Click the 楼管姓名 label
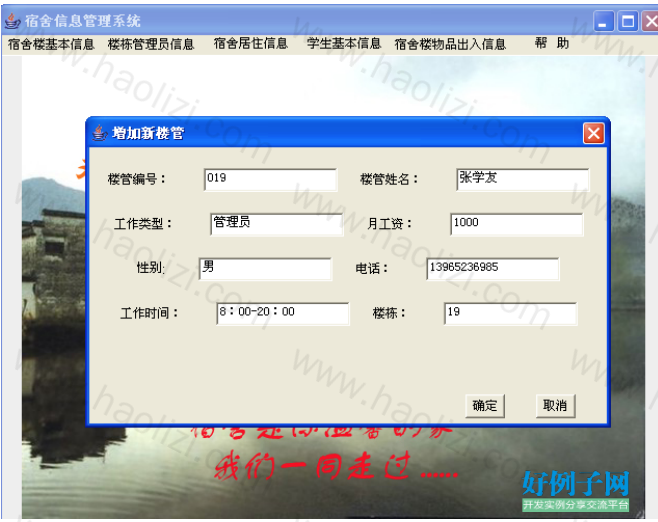Image resolution: width=658 pixels, height=522 pixels. (389, 180)
